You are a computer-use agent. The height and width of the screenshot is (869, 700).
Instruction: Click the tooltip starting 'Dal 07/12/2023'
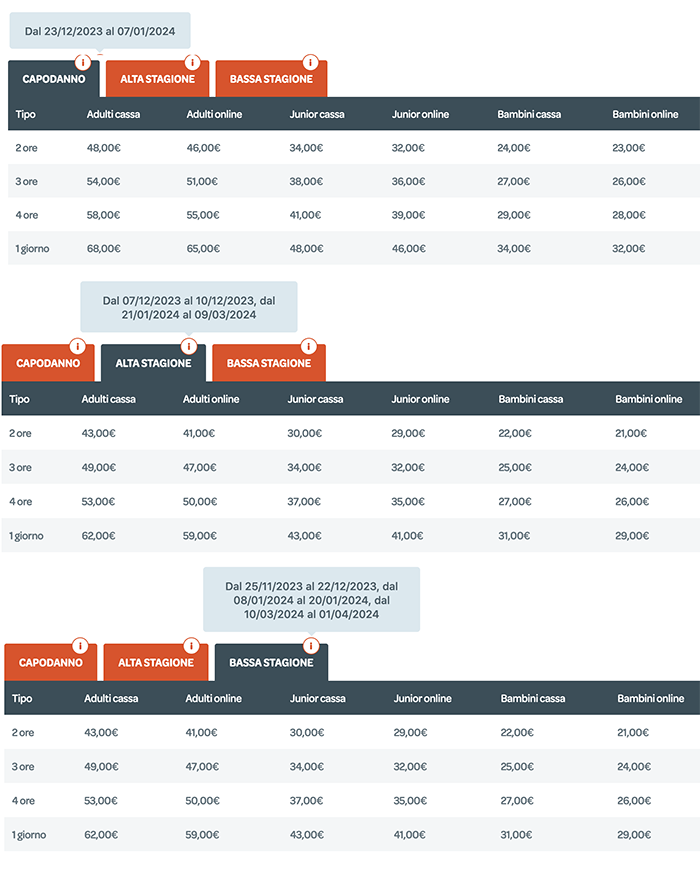pos(189,307)
